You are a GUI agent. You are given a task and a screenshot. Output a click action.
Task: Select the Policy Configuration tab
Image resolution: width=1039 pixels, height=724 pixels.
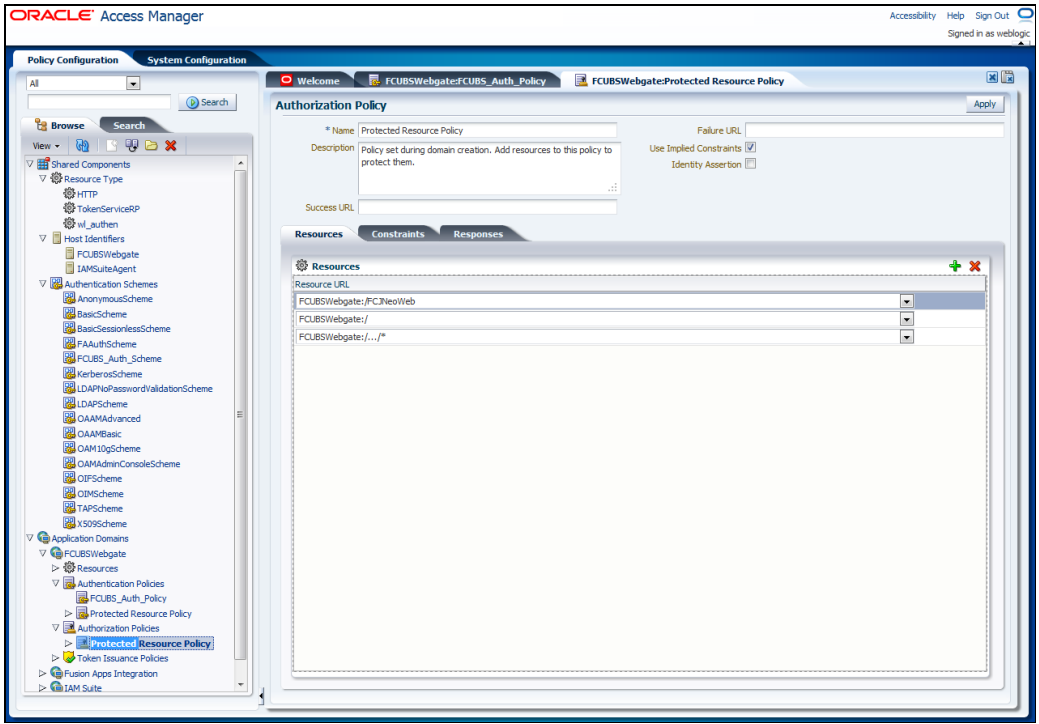pyautogui.click(x=72, y=60)
